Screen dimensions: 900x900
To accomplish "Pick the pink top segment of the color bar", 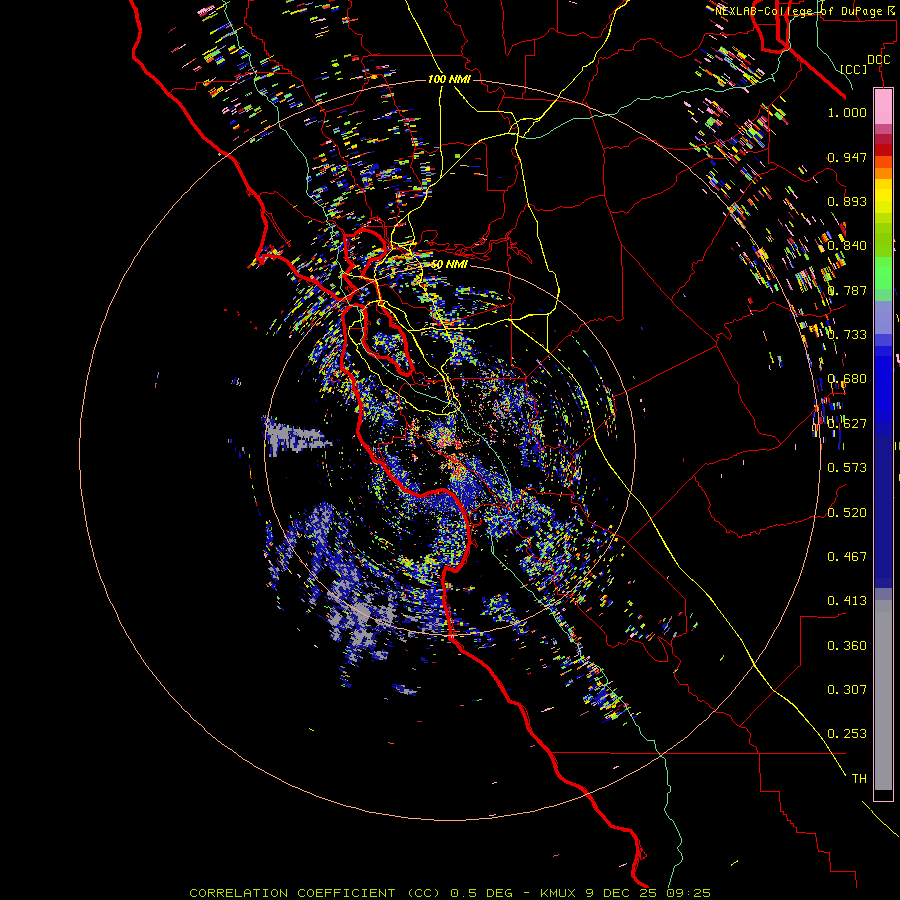I will coord(883,106).
